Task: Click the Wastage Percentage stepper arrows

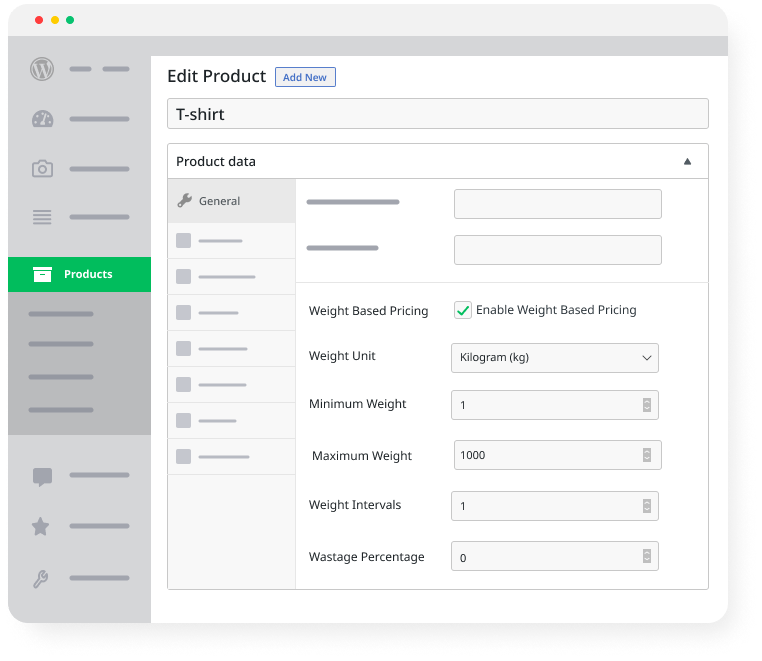Action: (647, 556)
